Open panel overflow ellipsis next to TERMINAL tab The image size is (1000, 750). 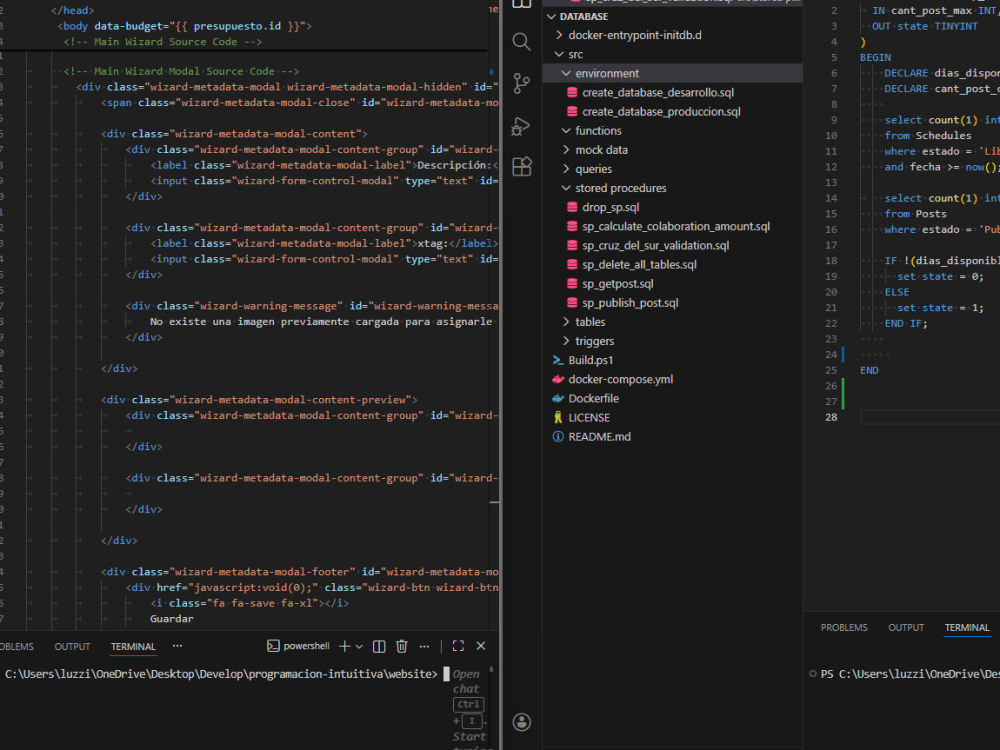177,645
